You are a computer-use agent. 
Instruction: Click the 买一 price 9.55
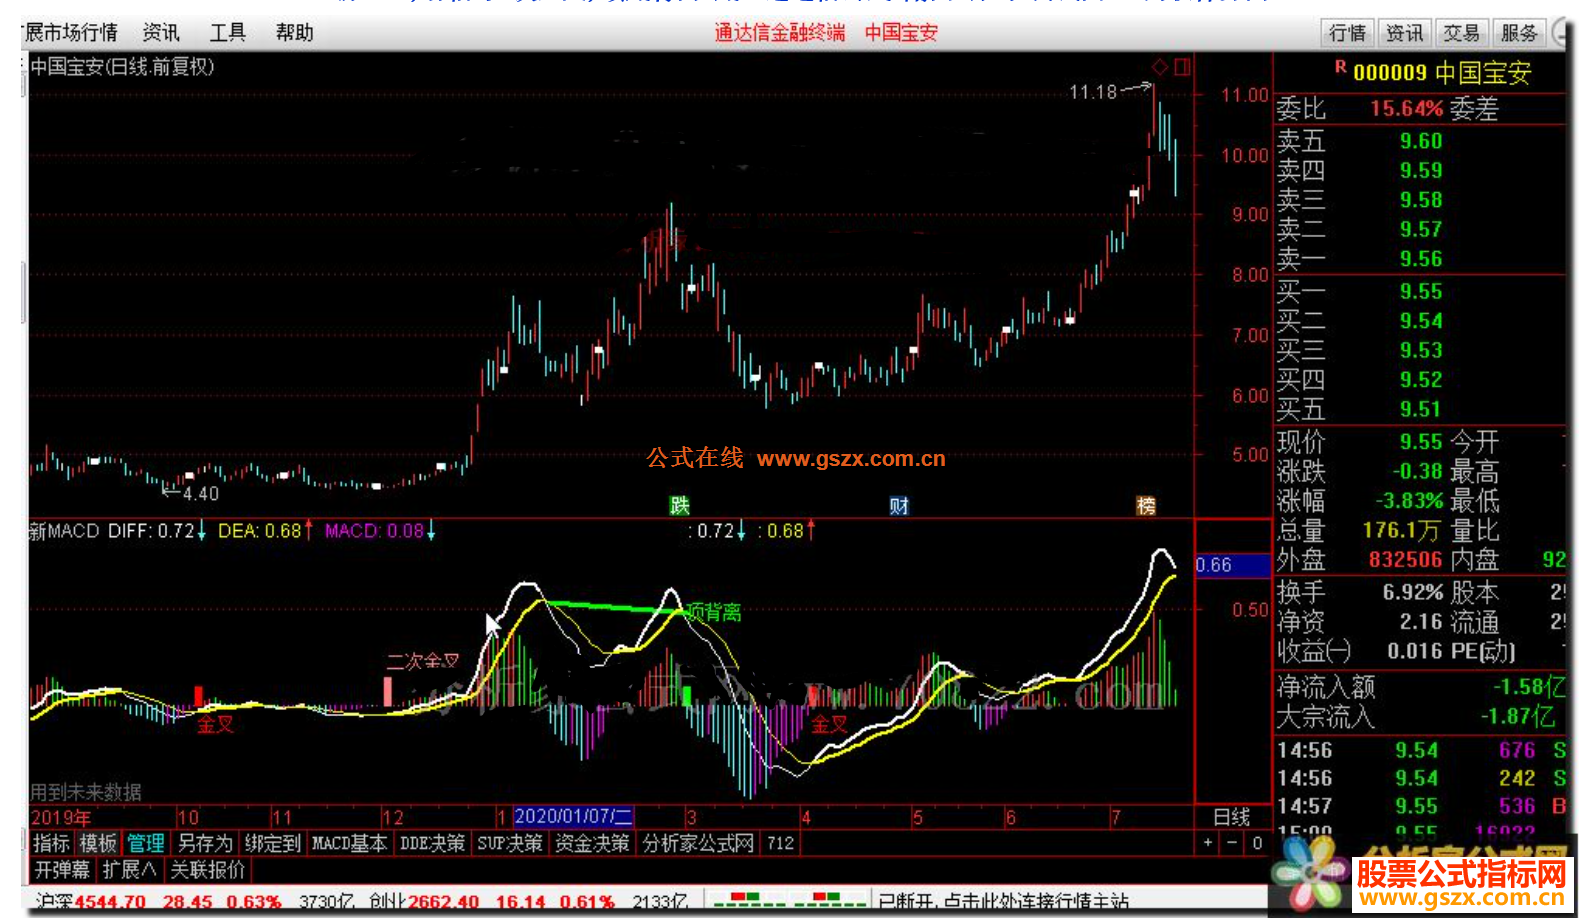[1421, 291]
